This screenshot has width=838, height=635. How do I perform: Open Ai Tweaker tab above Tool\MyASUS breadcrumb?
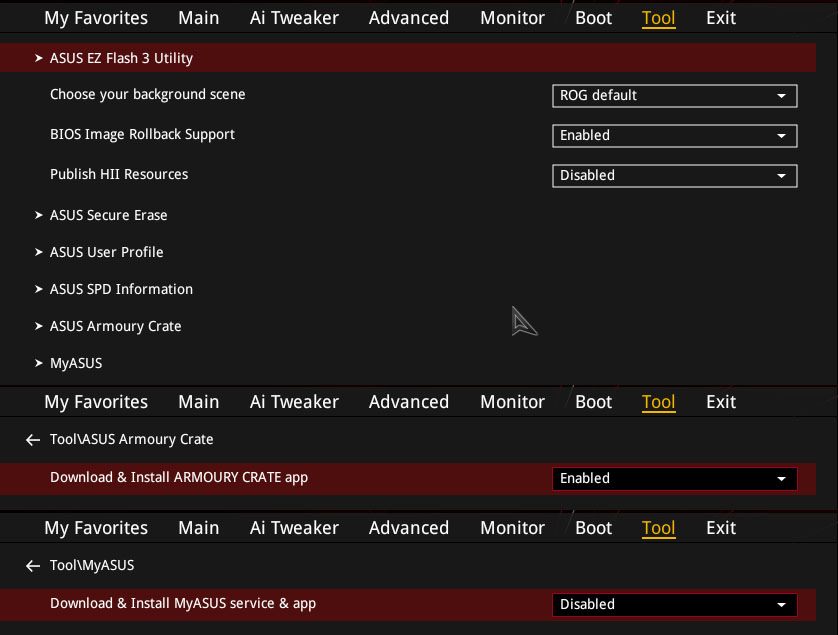click(x=294, y=528)
